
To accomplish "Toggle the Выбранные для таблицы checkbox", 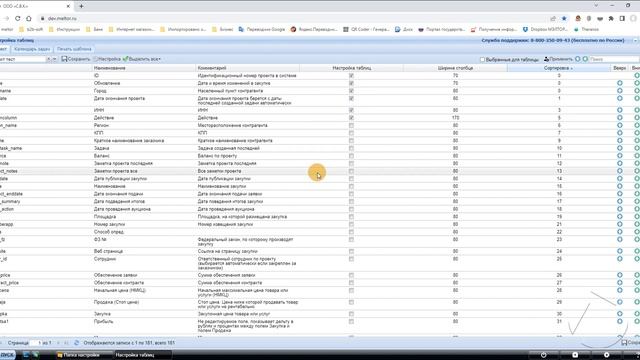I will click(x=482, y=60).
